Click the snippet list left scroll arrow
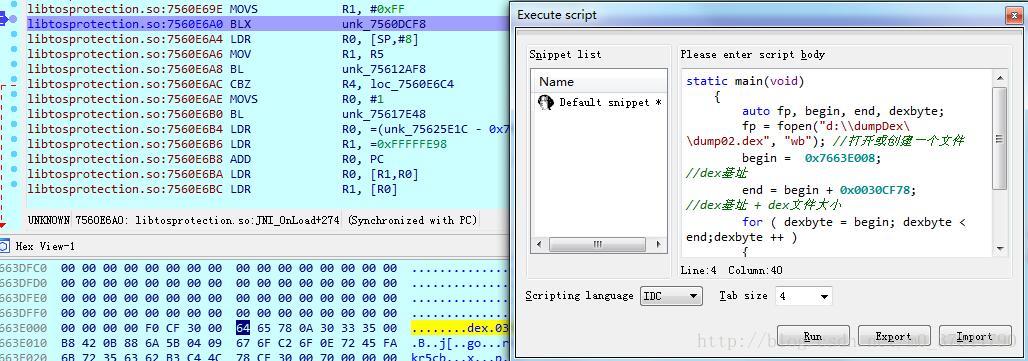Screen dimensions: 1028x361 (x=540, y=244)
